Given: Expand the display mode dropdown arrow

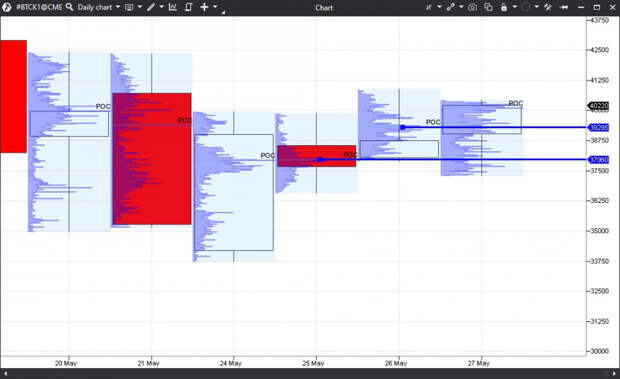Looking at the screenshot, I should pyautogui.click(x=140, y=7).
